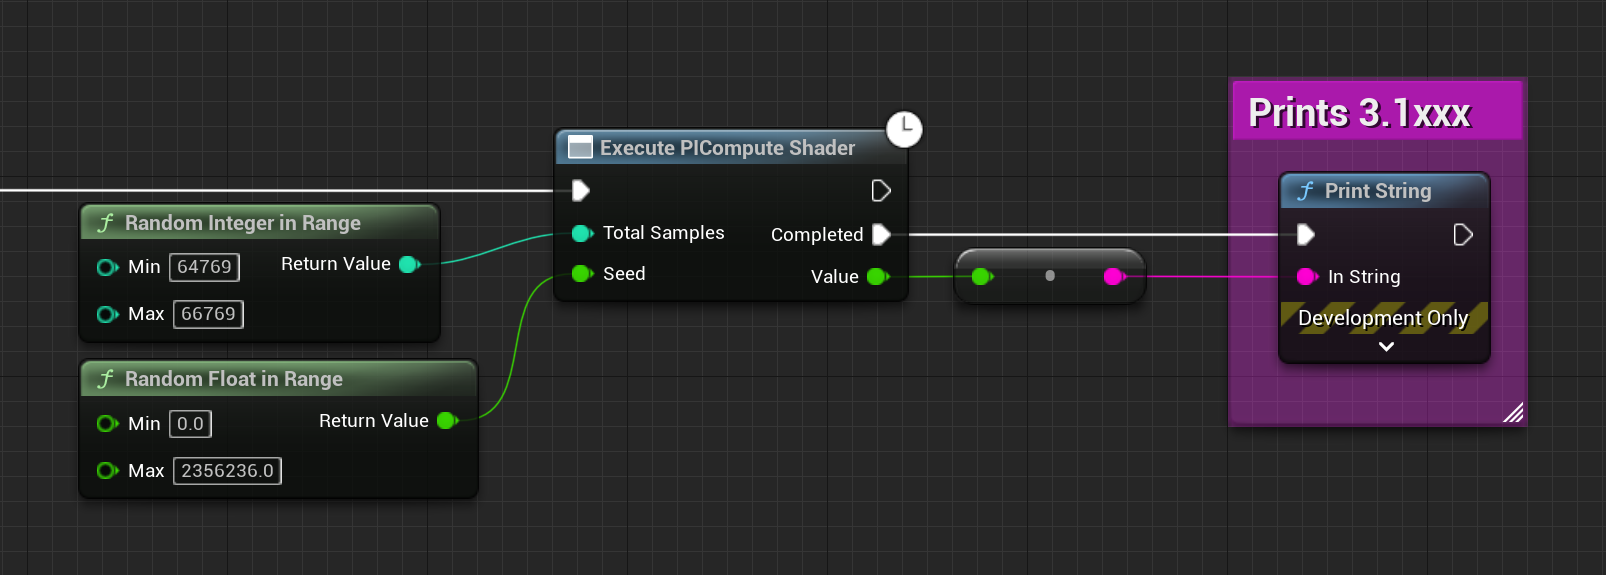Viewport: 1606px width, 575px height.
Task: Click Print String input exec pin
Action: (x=1305, y=235)
